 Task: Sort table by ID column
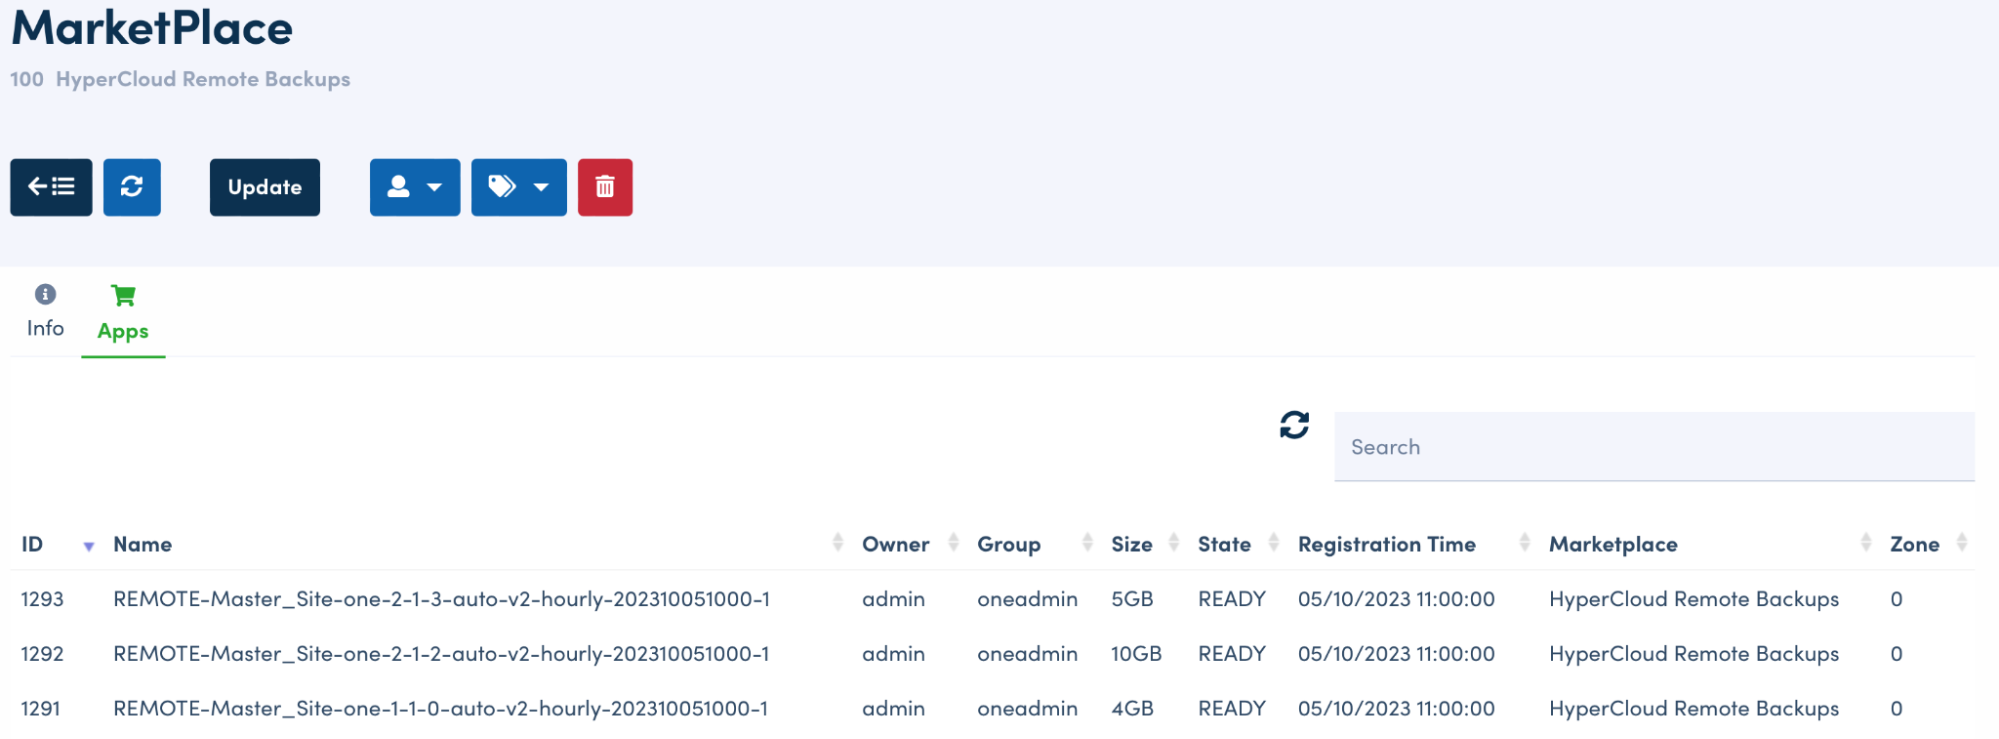click(33, 544)
